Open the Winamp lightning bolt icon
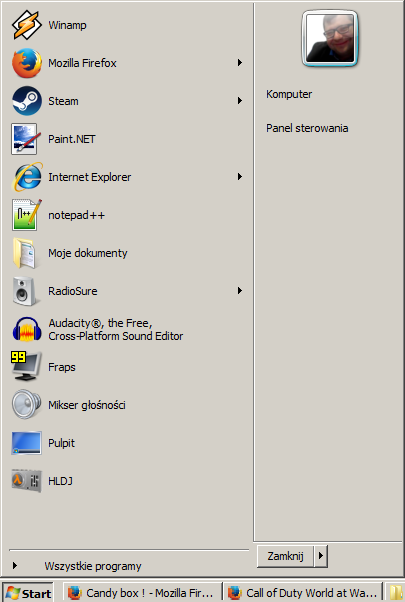The height and width of the screenshot is (602, 405). coord(26,25)
